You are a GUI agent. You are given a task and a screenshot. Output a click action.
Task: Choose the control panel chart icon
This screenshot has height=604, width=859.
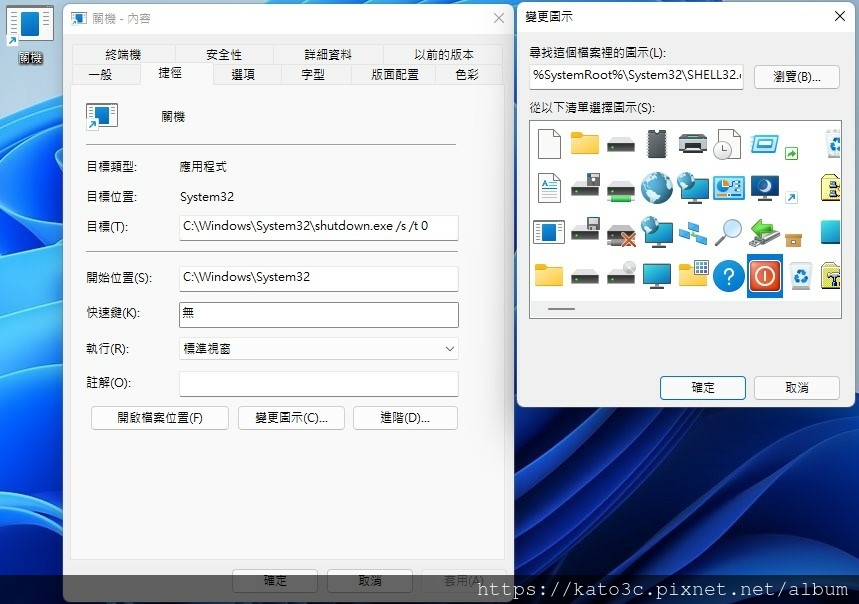tap(729, 188)
